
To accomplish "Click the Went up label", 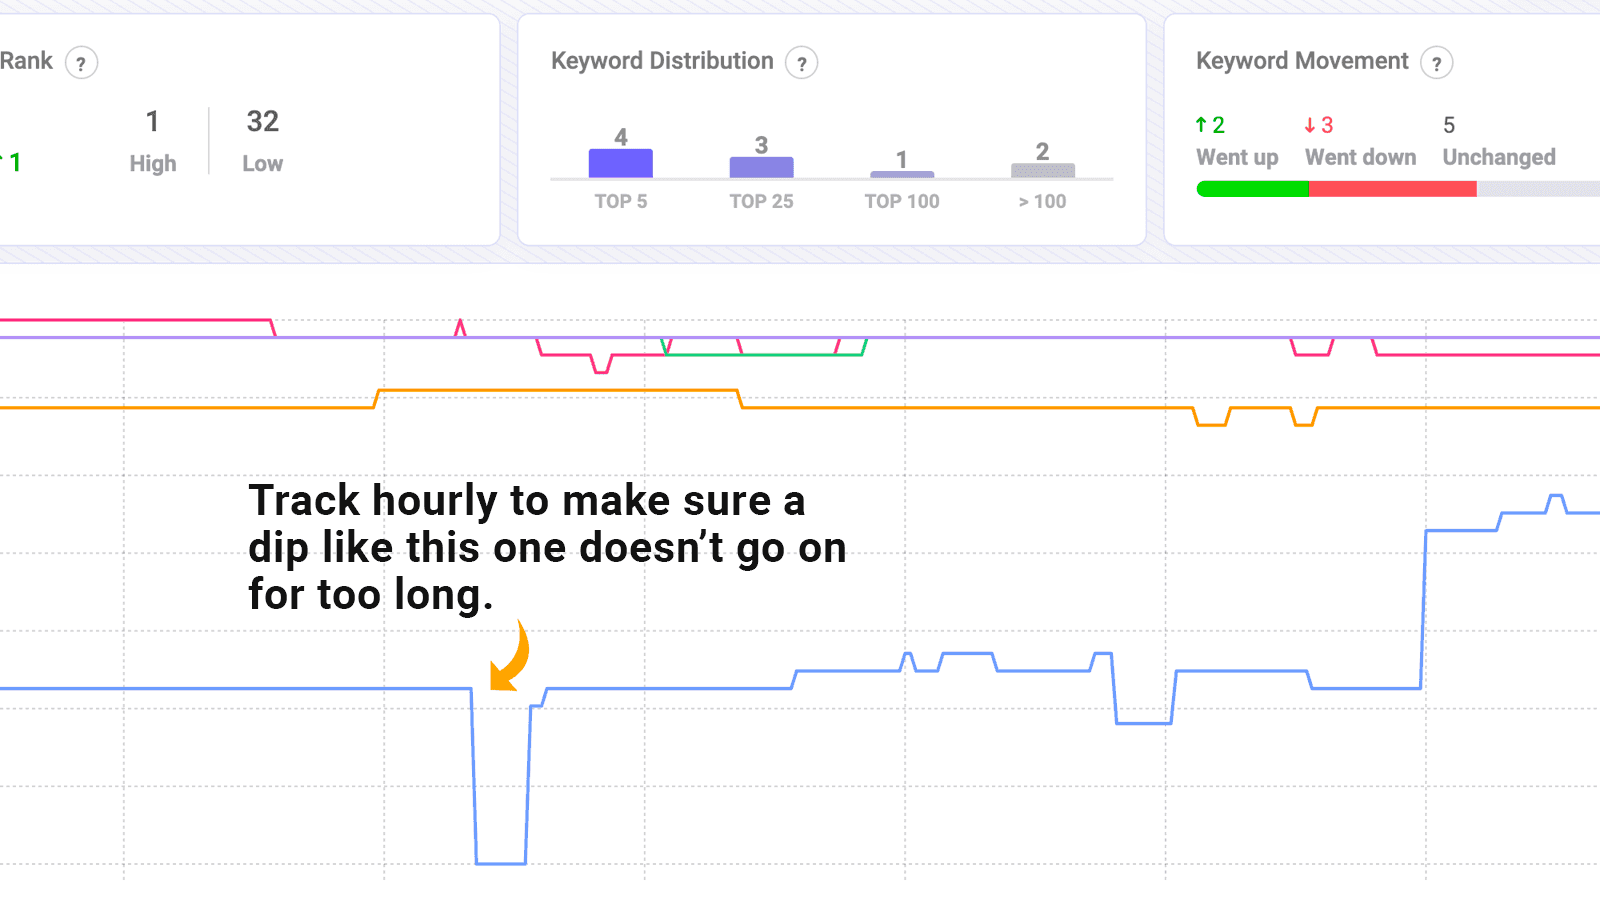I will (x=1237, y=157).
